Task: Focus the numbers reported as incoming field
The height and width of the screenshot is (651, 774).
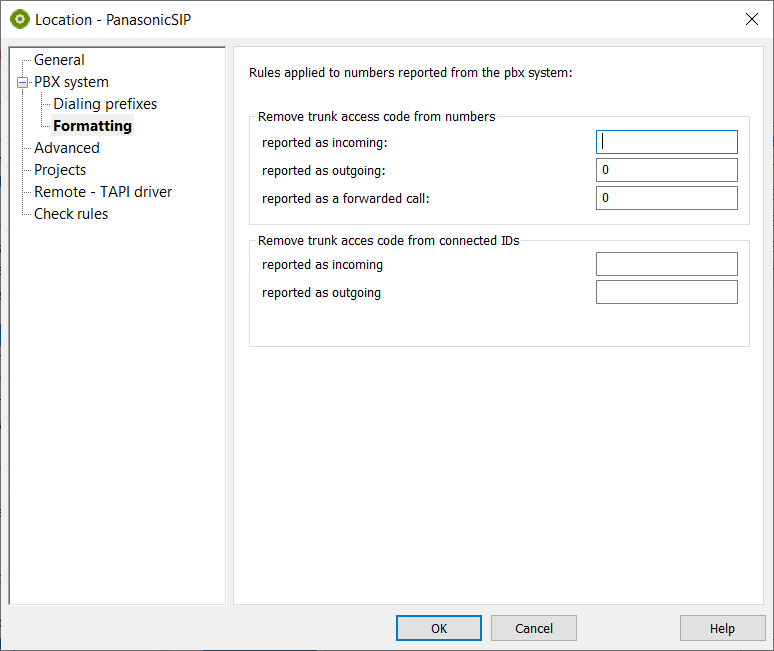Action: coord(666,142)
